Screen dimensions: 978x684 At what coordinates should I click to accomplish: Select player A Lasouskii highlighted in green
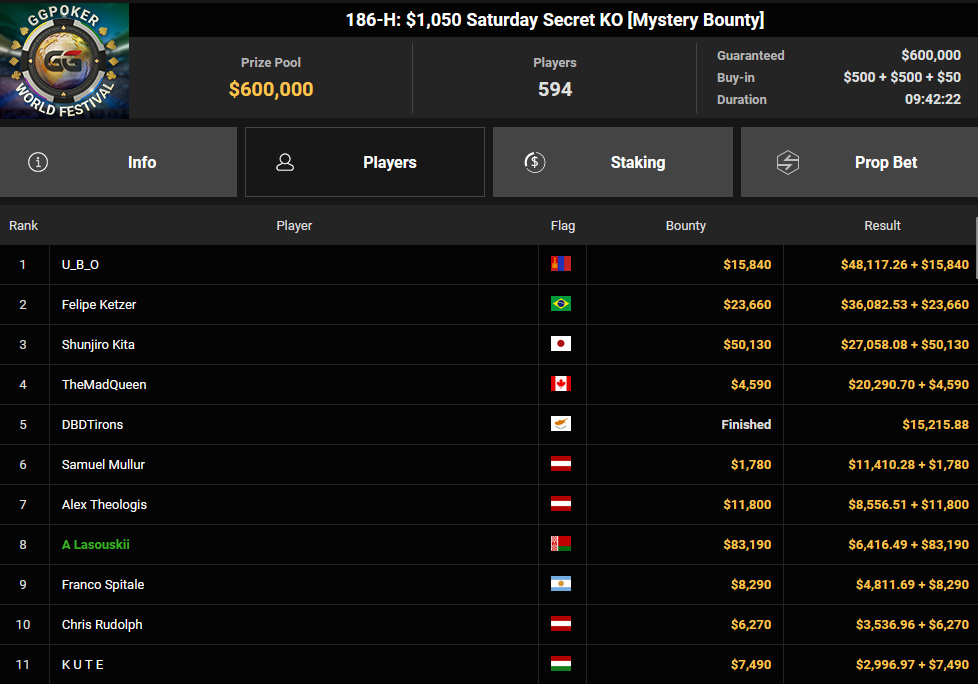(96, 545)
